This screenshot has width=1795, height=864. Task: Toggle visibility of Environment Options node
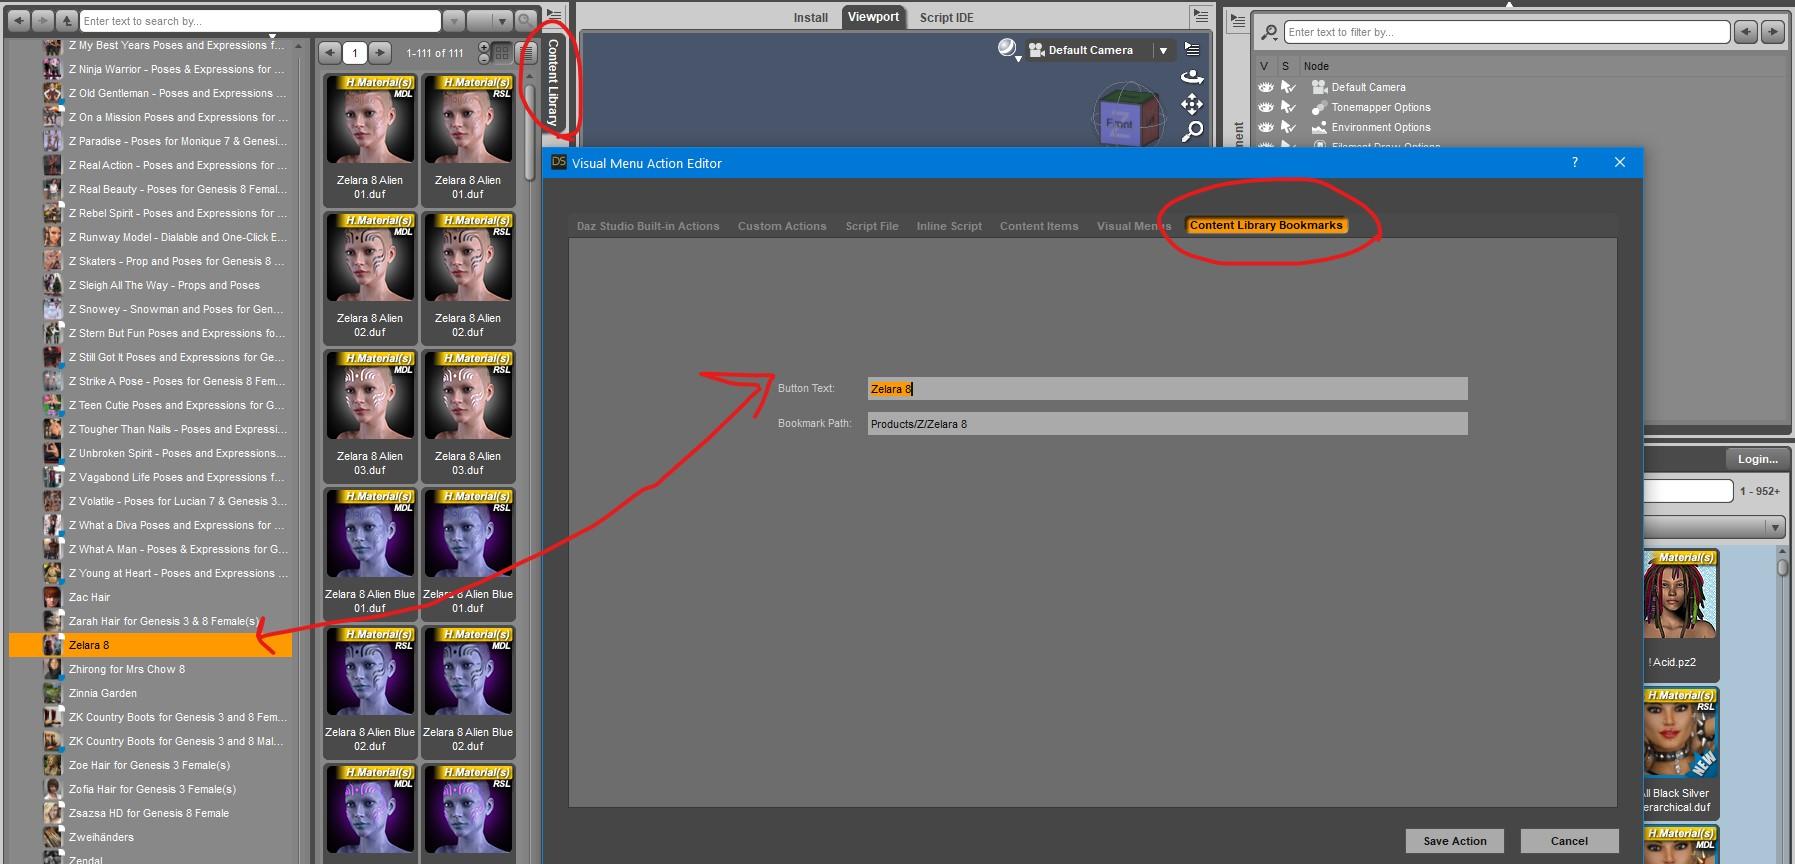click(1266, 127)
